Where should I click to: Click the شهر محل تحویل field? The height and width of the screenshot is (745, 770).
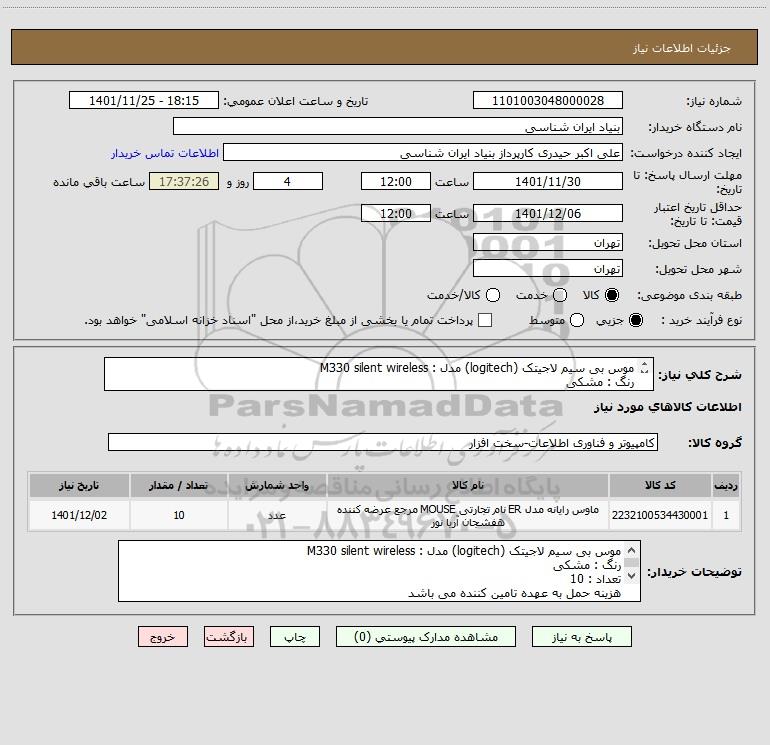[548, 269]
